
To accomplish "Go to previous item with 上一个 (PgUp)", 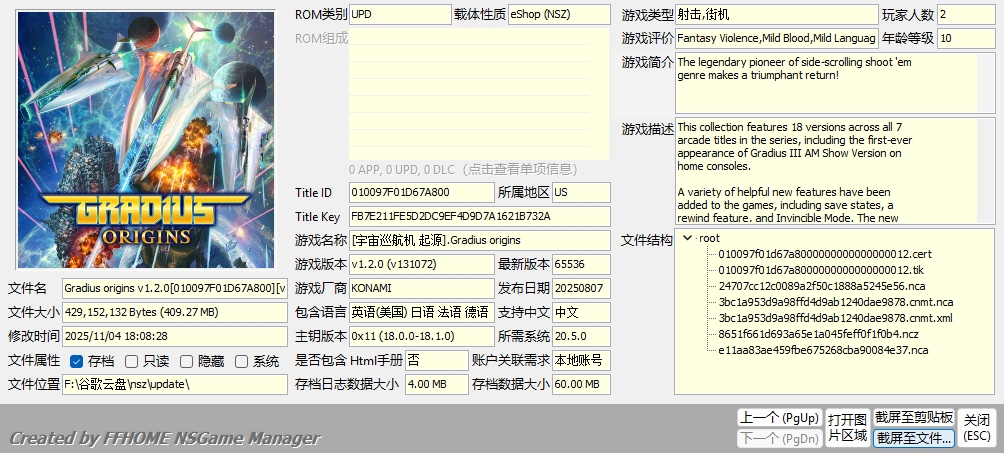I will pos(778,418).
